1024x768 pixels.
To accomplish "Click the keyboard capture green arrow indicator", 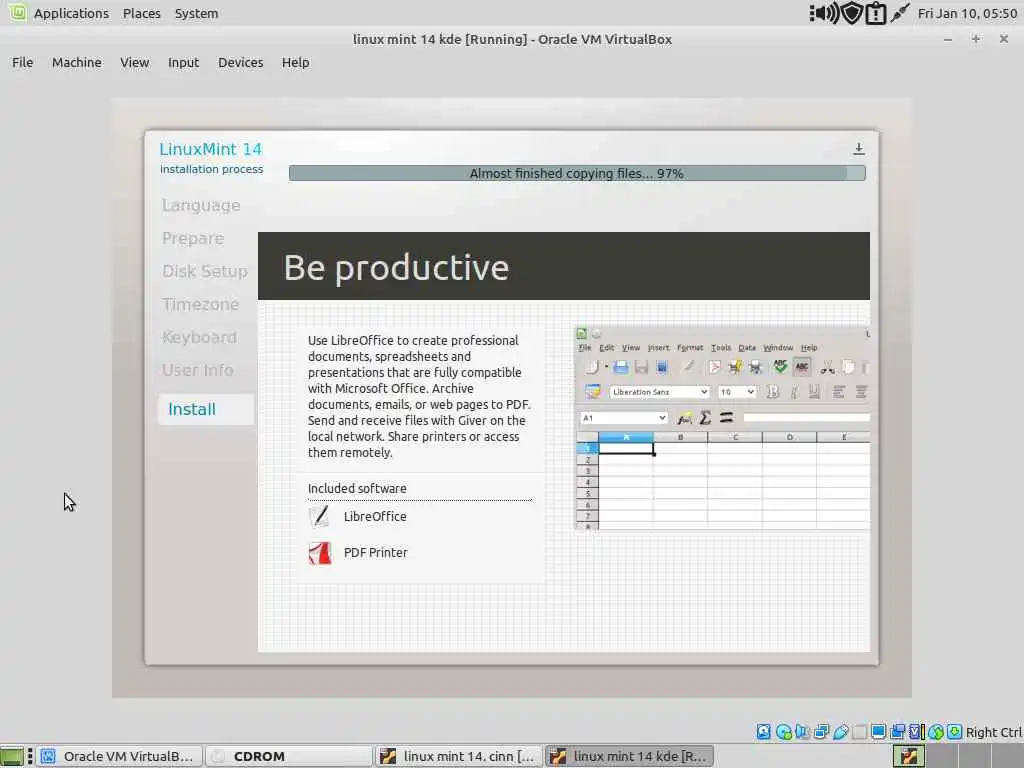I will click(954, 731).
